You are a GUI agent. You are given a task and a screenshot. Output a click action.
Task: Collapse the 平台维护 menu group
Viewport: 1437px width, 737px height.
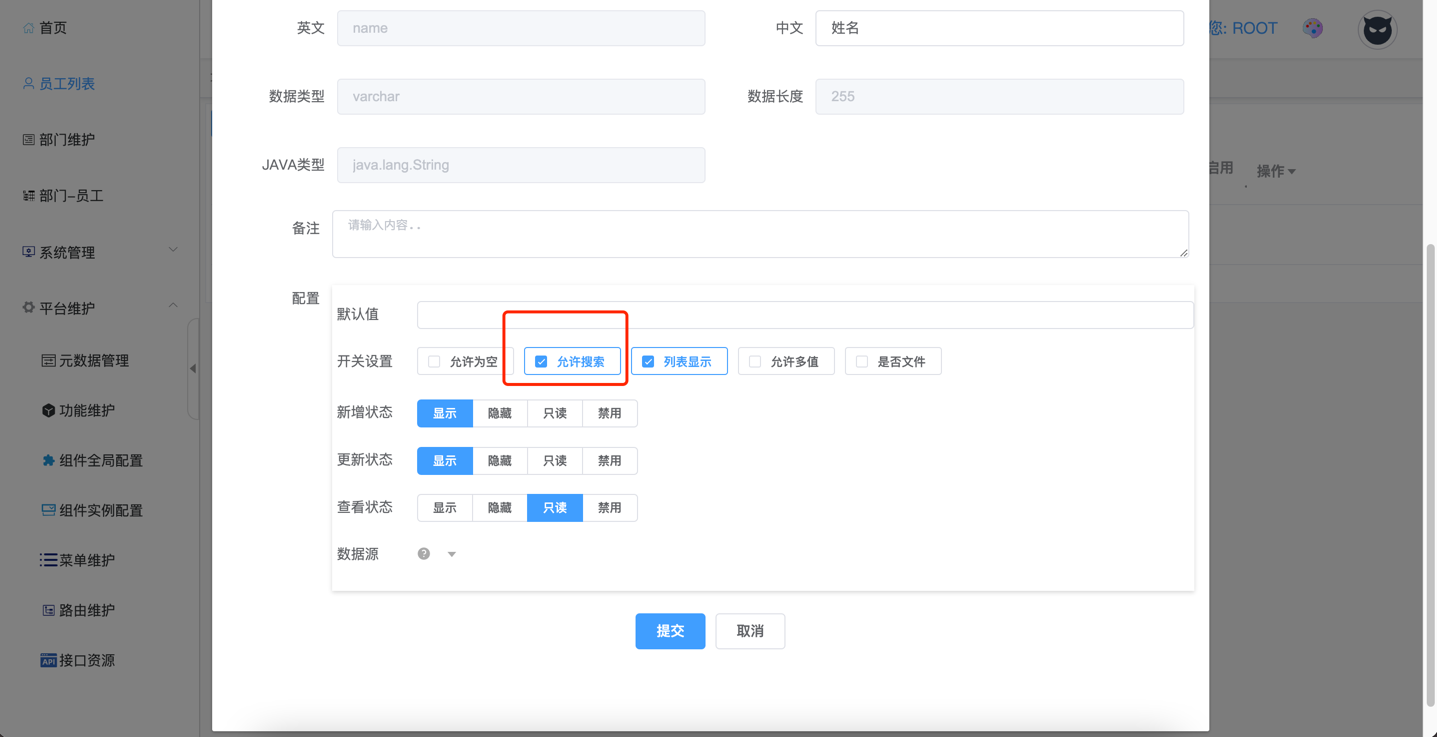(173, 307)
